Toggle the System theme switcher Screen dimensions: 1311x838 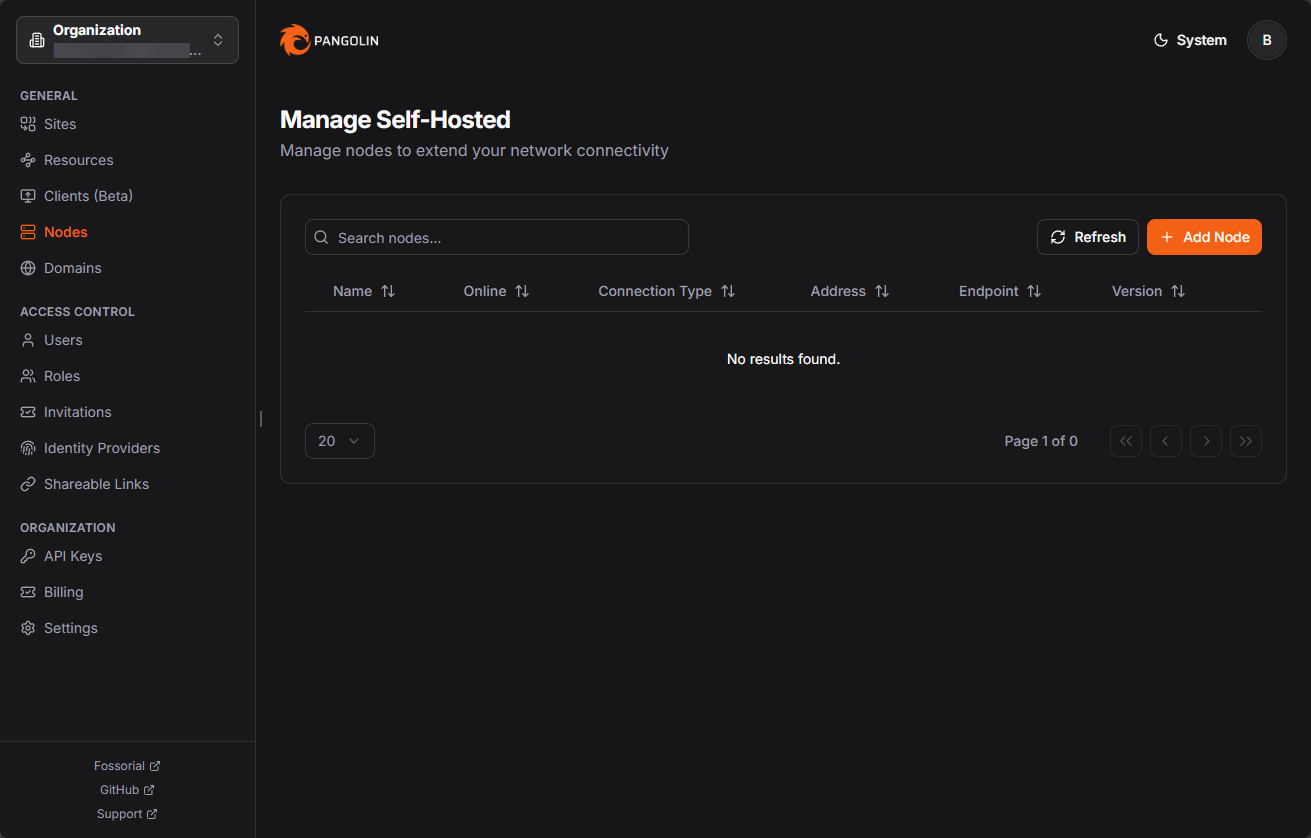click(1190, 40)
